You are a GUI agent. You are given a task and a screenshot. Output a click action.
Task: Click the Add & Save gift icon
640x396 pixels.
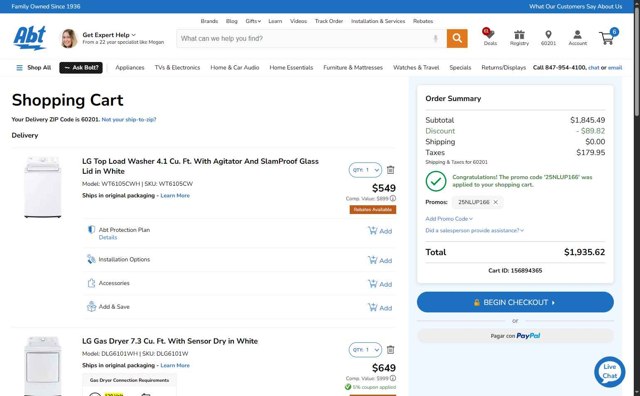point(91,307)
